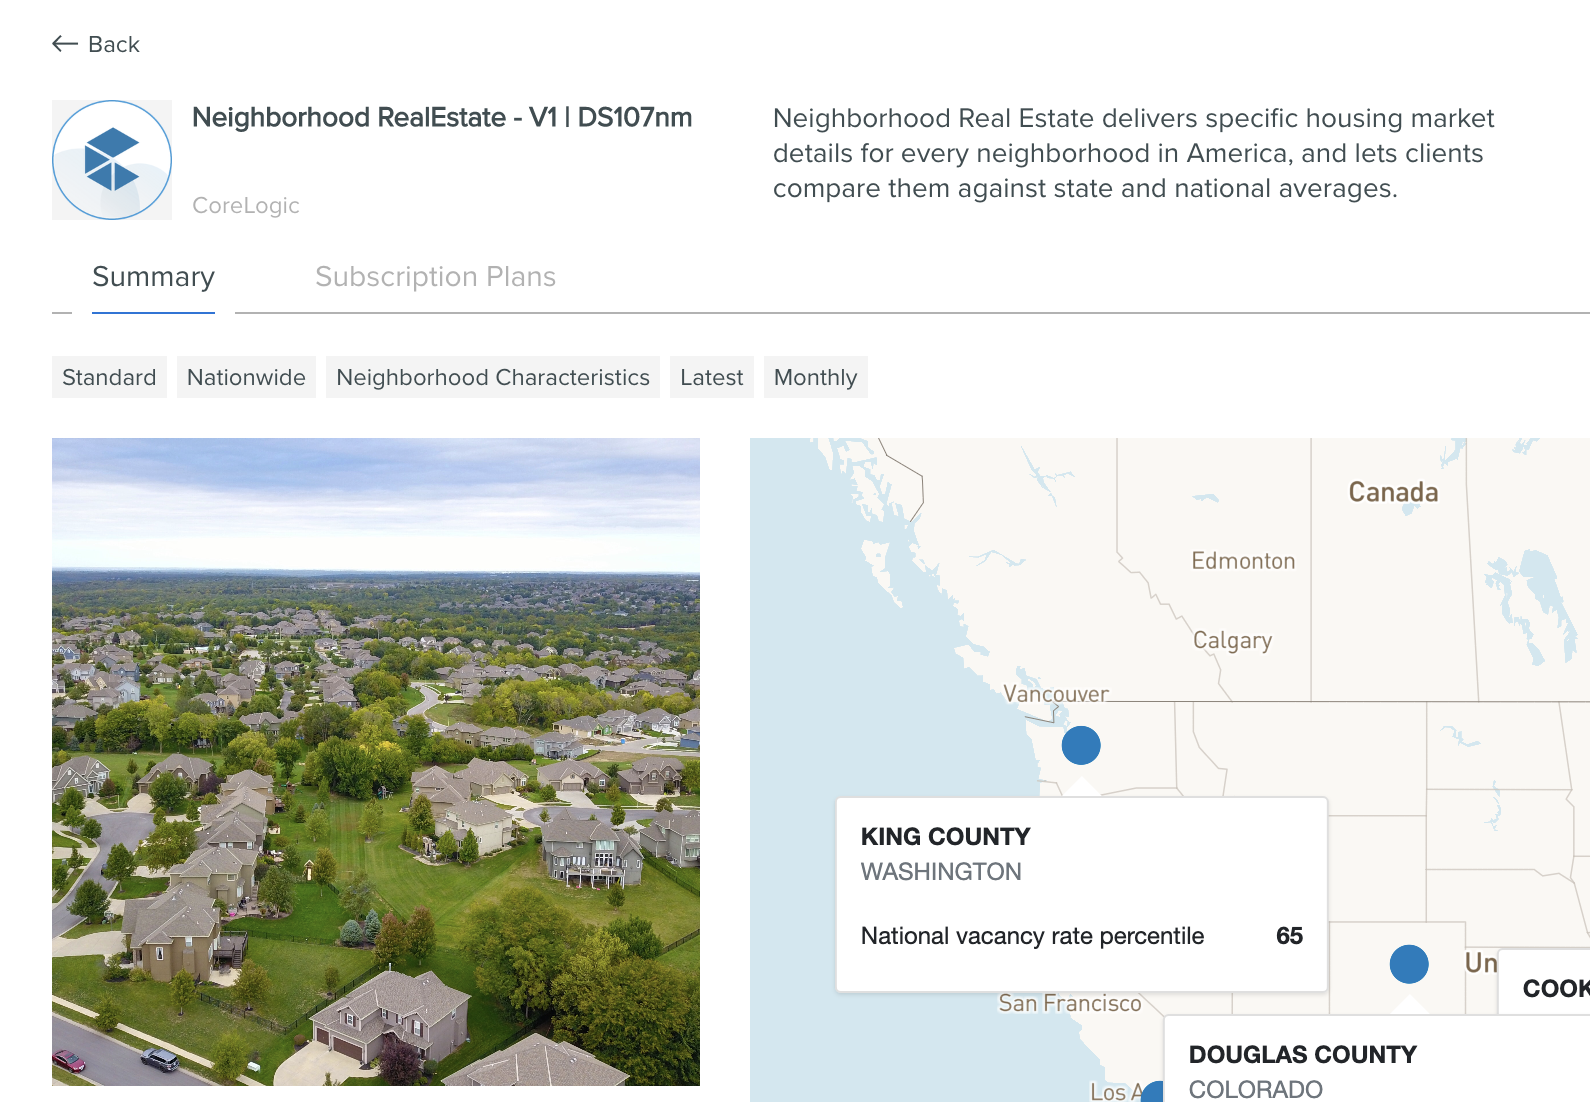Image resolution: width=1590 pixels, height=1102 pixels.
Task: Click the Monthly tag
Action: pos(815,377)
